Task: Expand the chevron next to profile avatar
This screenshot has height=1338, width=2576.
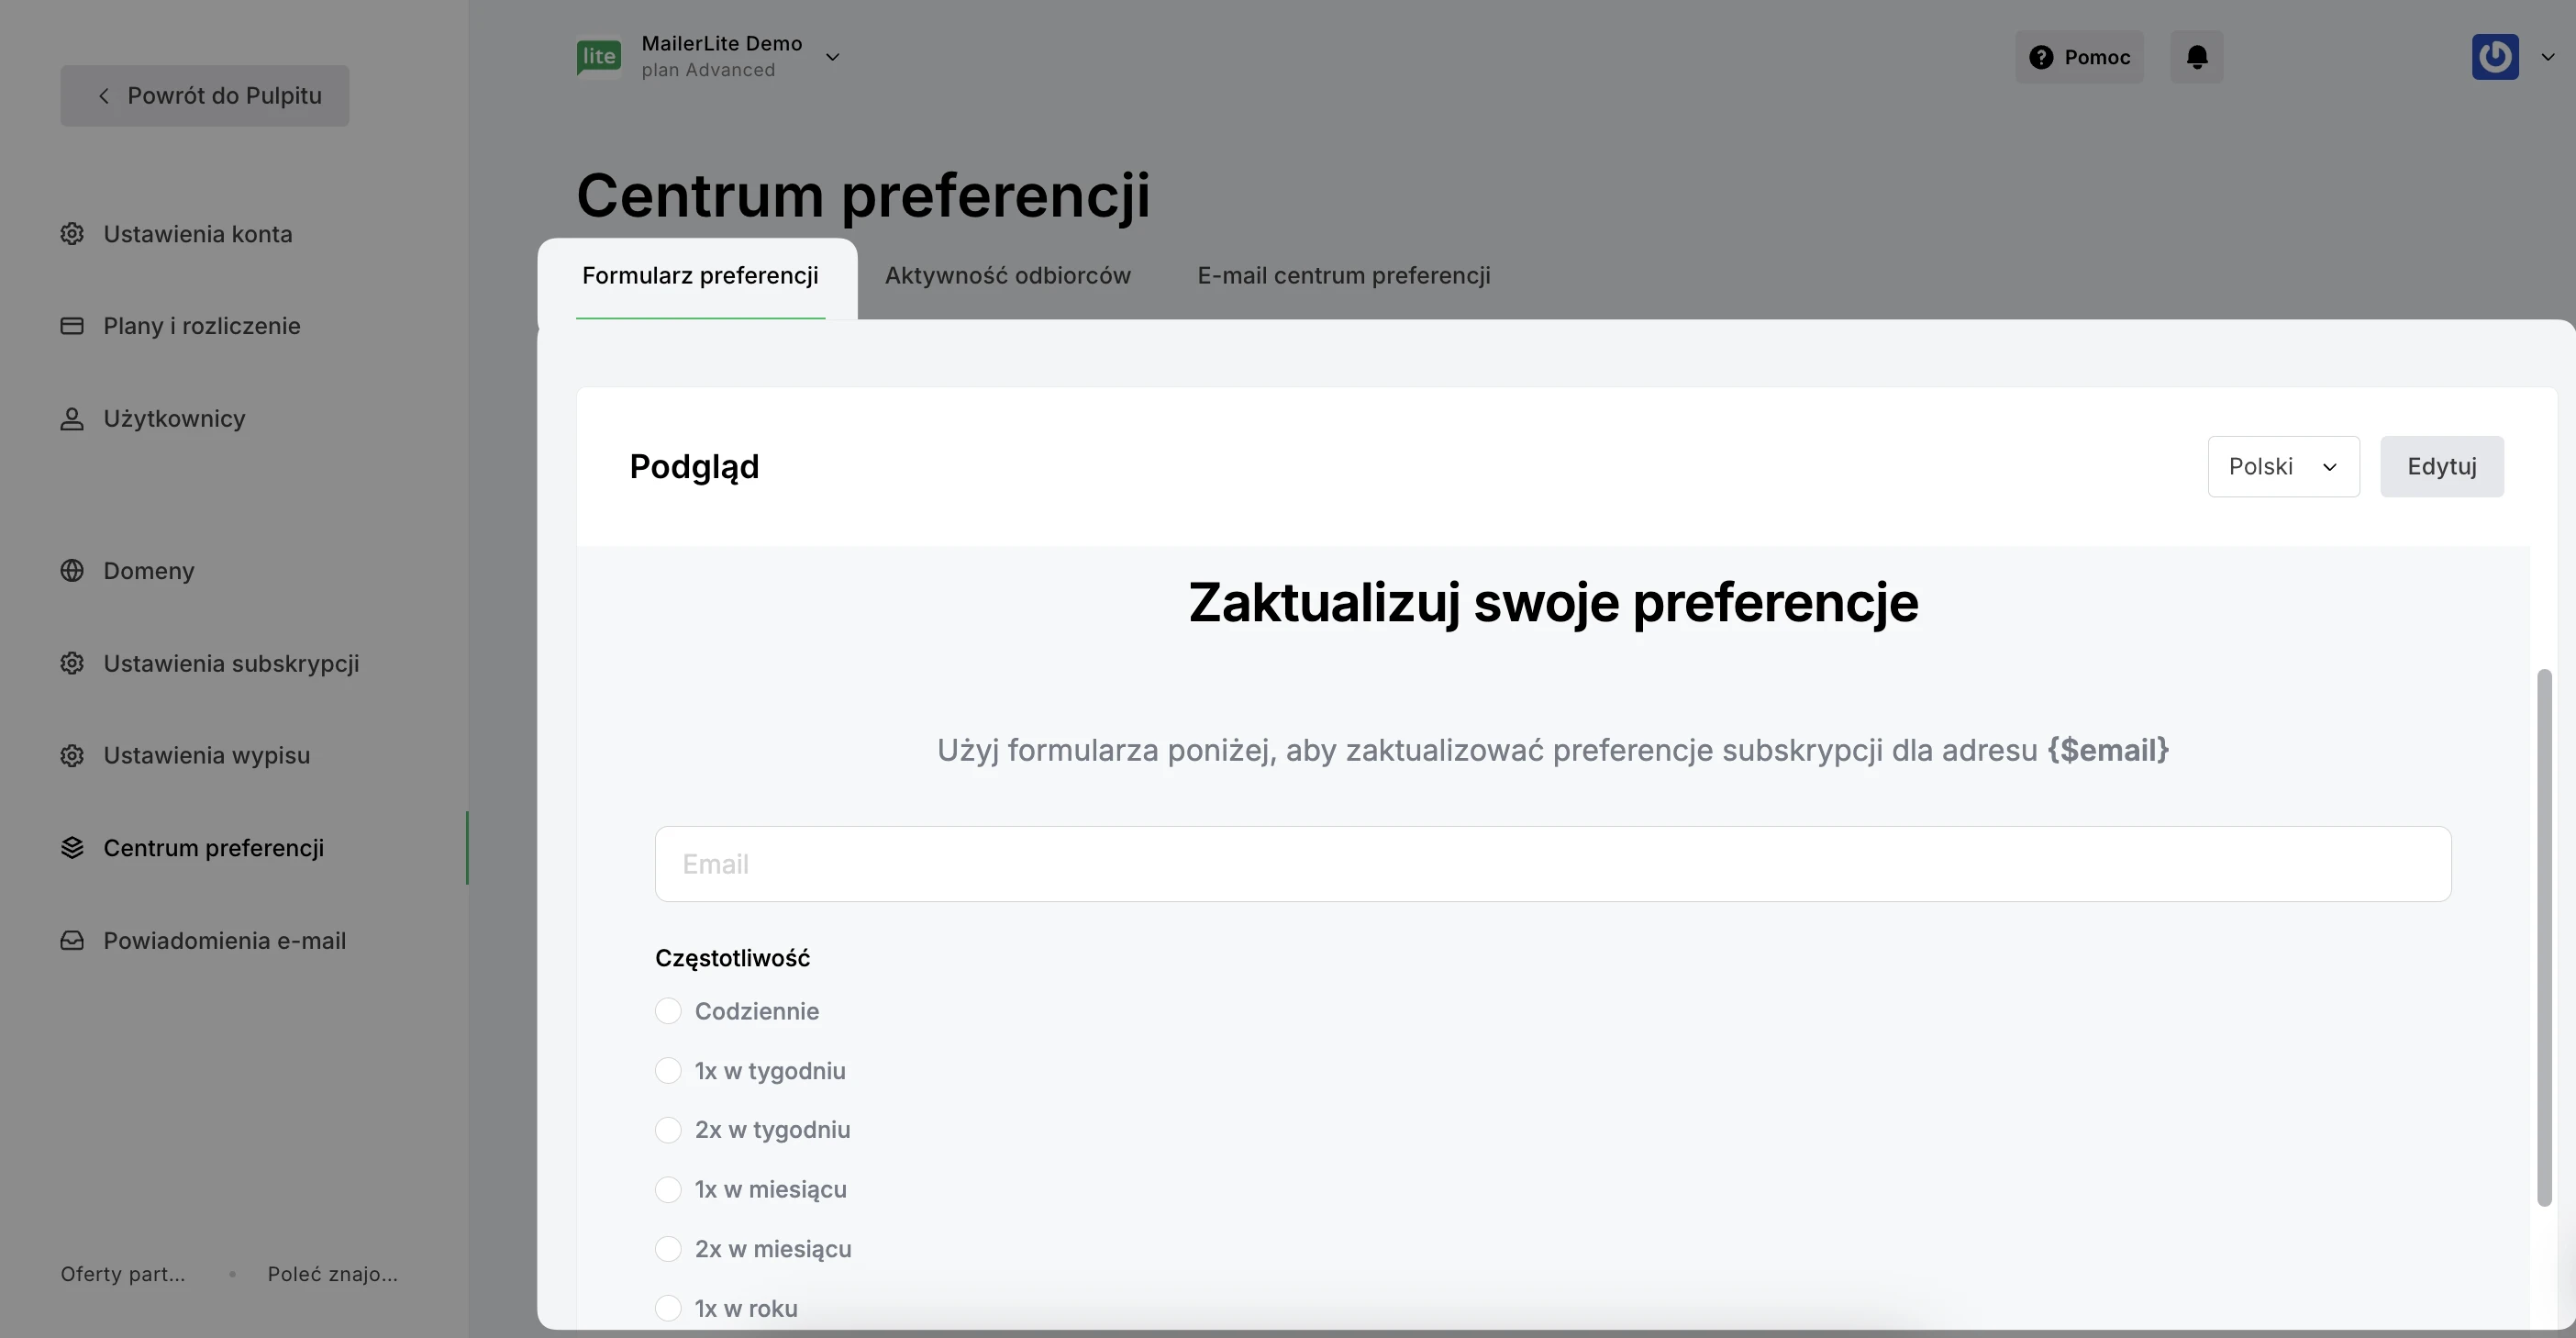Action: [x=2548, y=57]
